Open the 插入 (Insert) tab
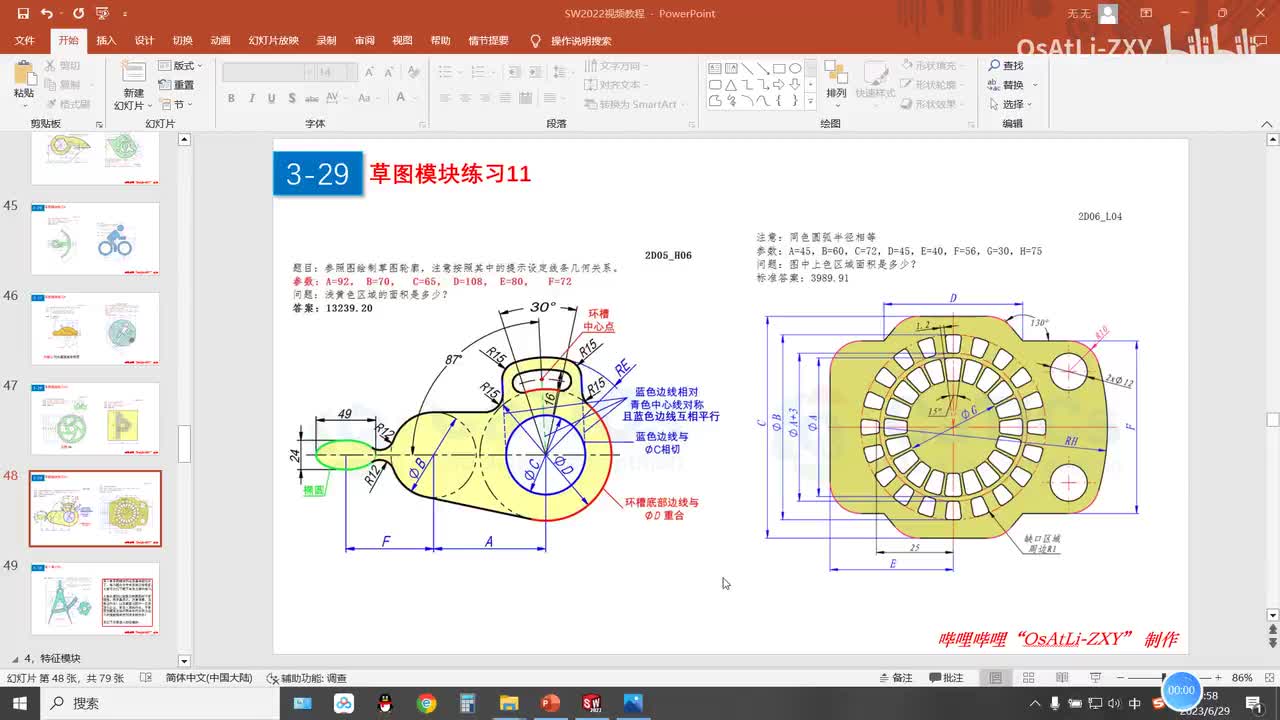The width and height of the screenshot is (1280, 720). click(x=106, y=41)
